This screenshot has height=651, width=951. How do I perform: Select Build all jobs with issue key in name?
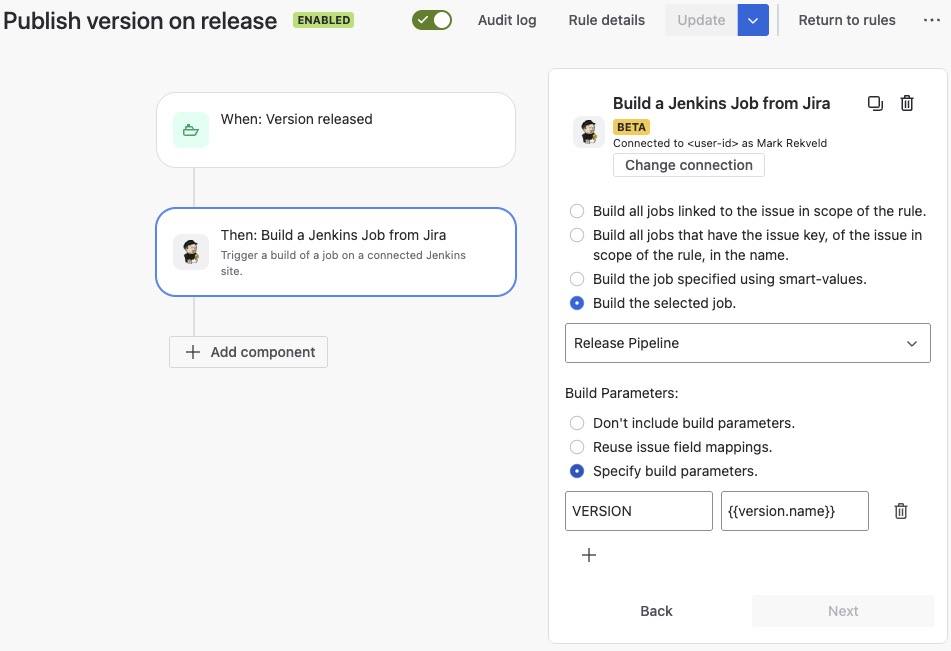[x=577, y=235]
